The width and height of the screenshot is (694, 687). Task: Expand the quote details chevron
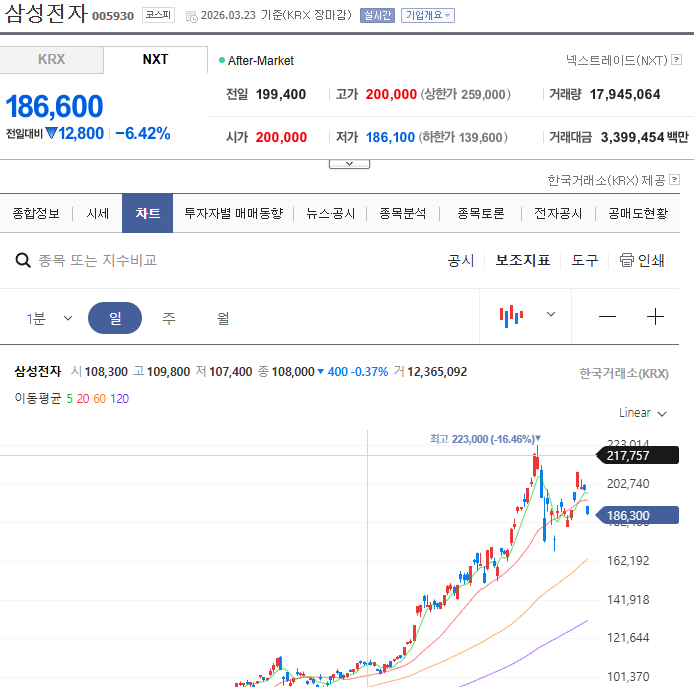(349, 164)
